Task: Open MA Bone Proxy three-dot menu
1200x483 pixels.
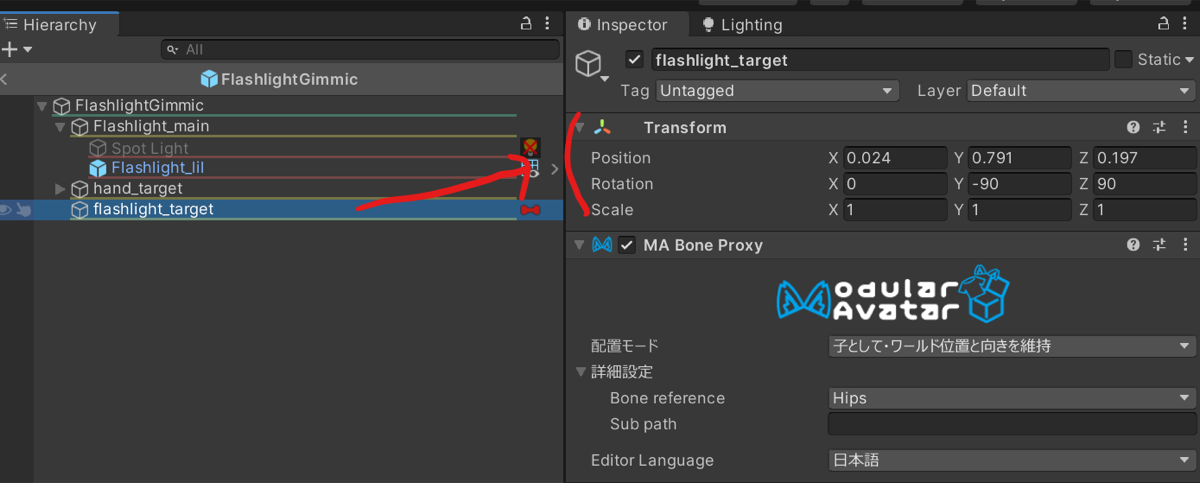Action: pos(1184,245)
